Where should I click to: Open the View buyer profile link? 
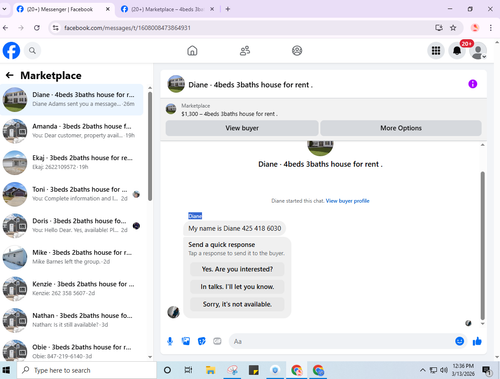click(347, 201)
